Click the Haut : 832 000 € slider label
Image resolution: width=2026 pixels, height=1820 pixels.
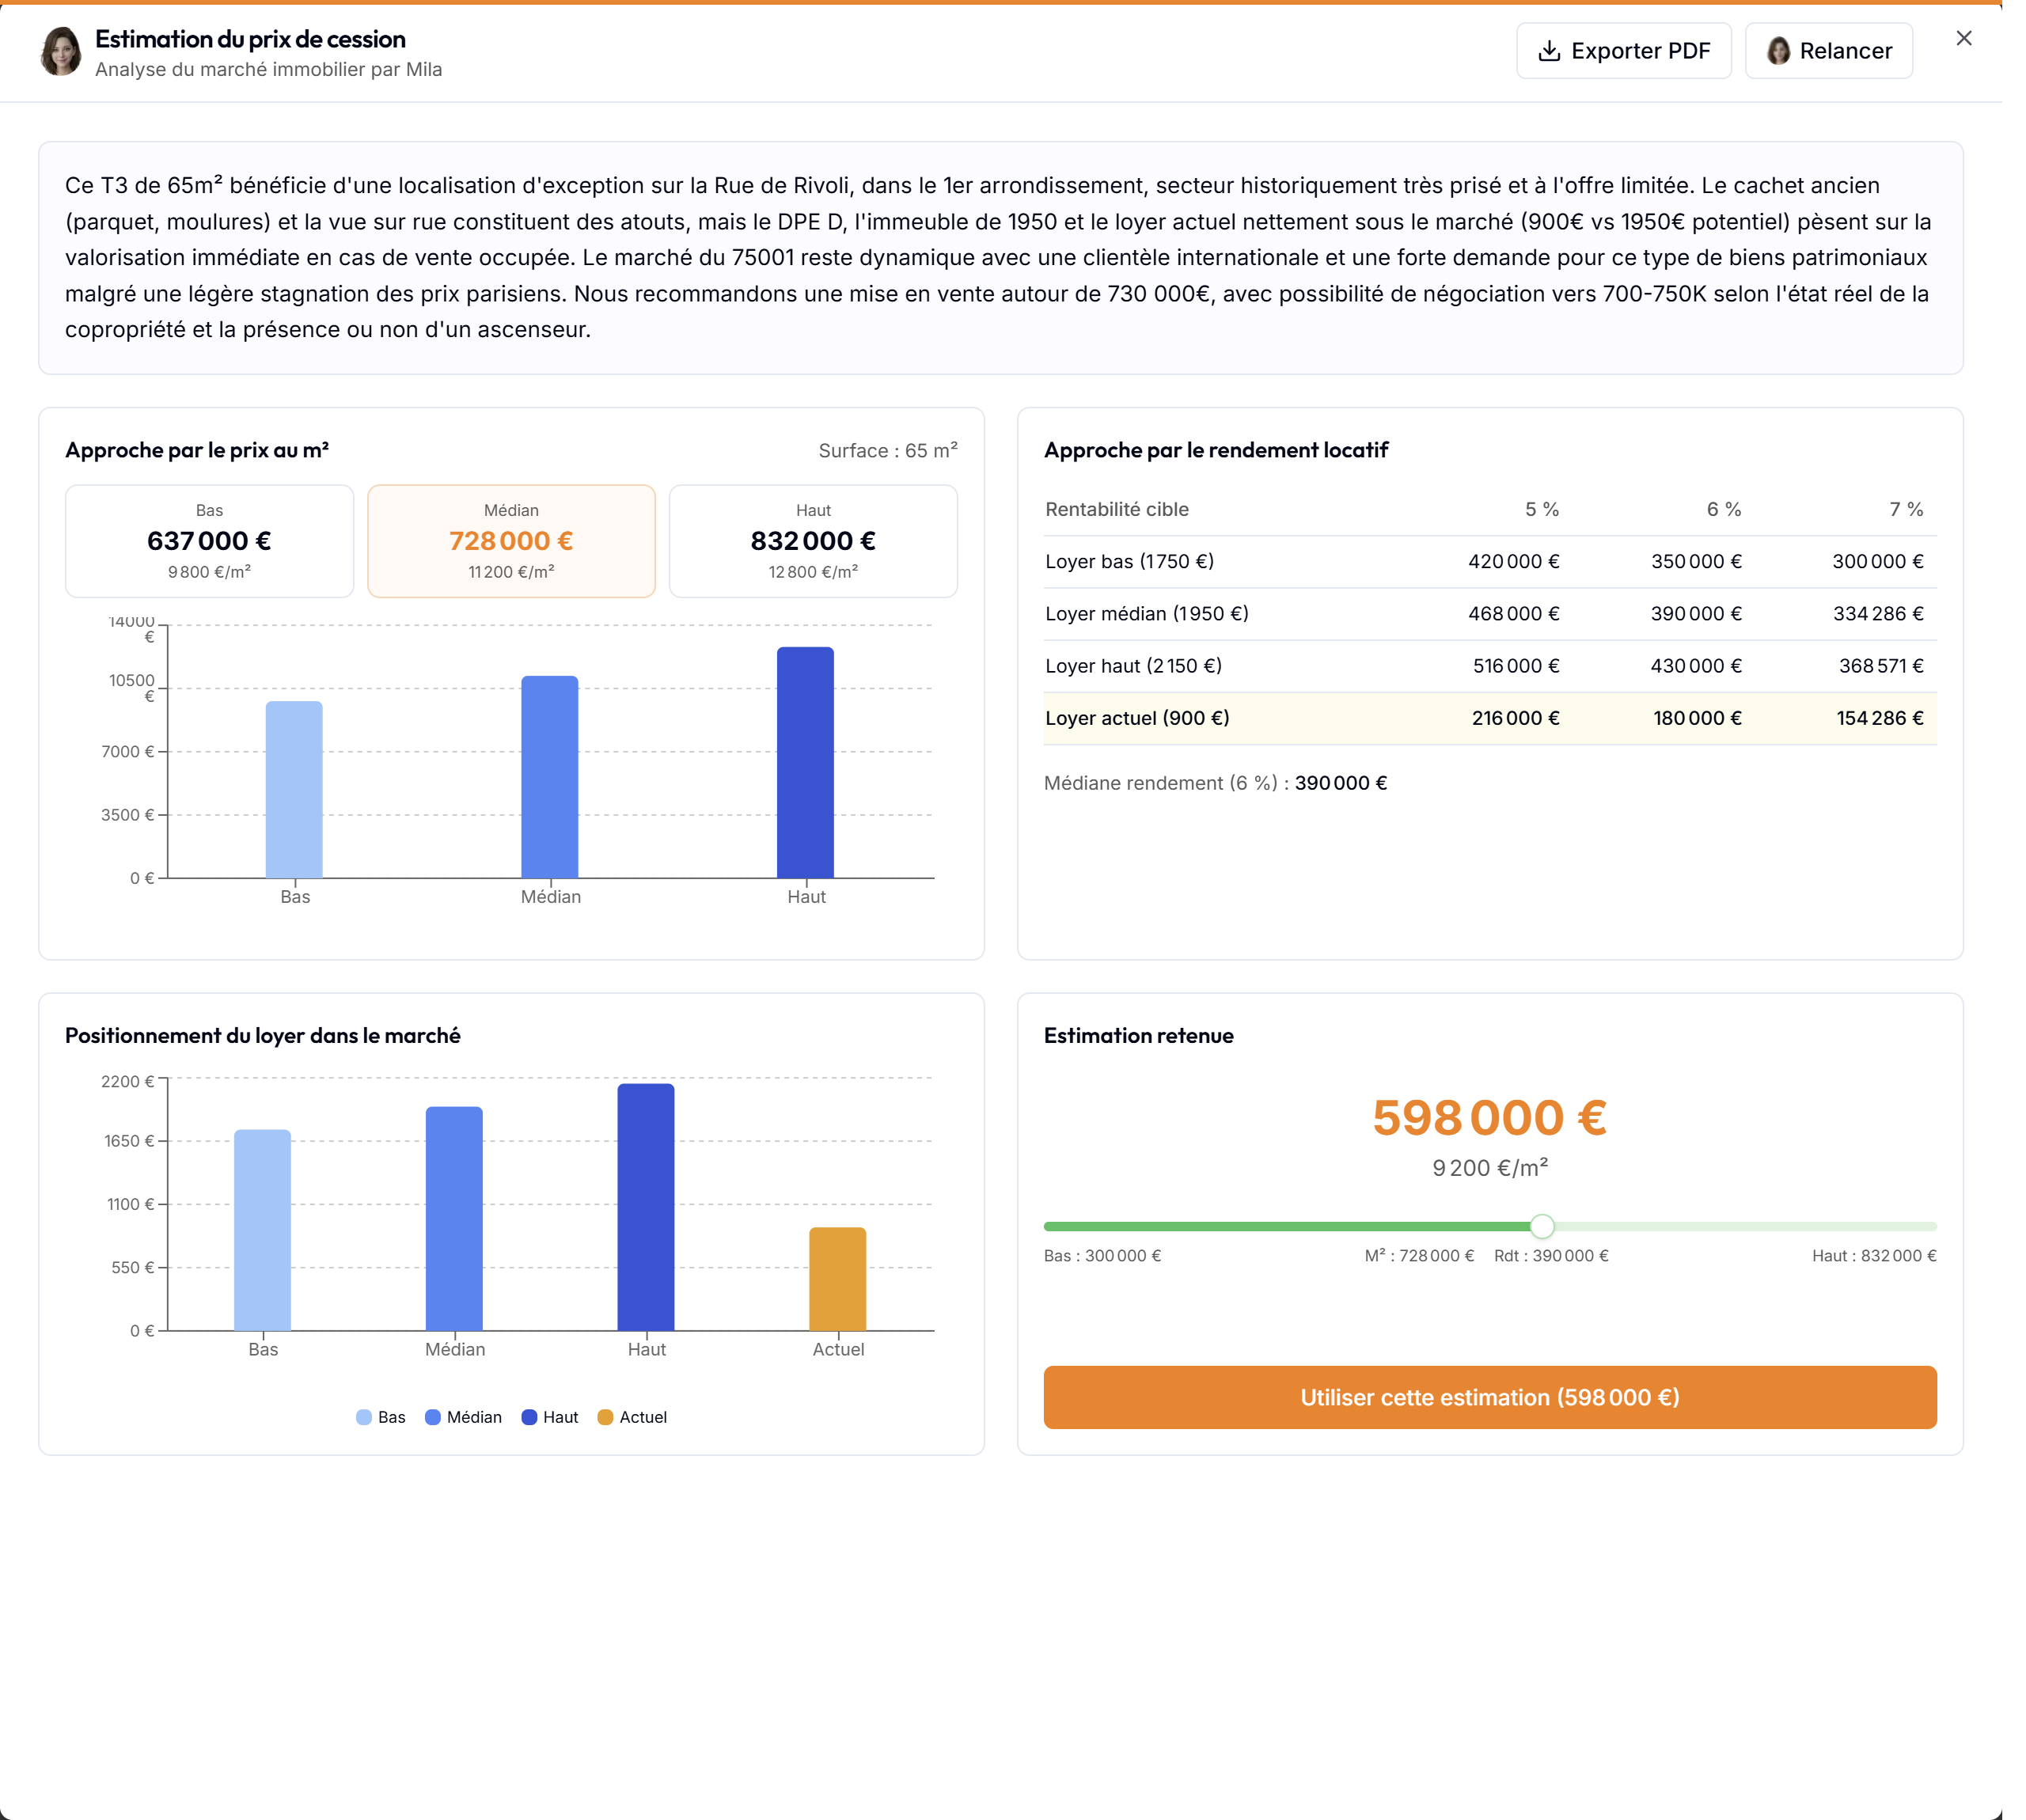(x=1874, y=1256)
